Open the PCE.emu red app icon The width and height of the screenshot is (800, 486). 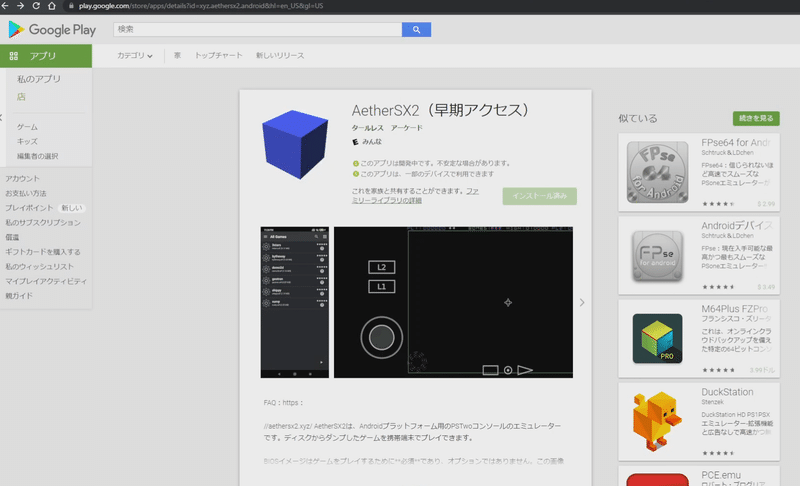(x=657, y=479)
